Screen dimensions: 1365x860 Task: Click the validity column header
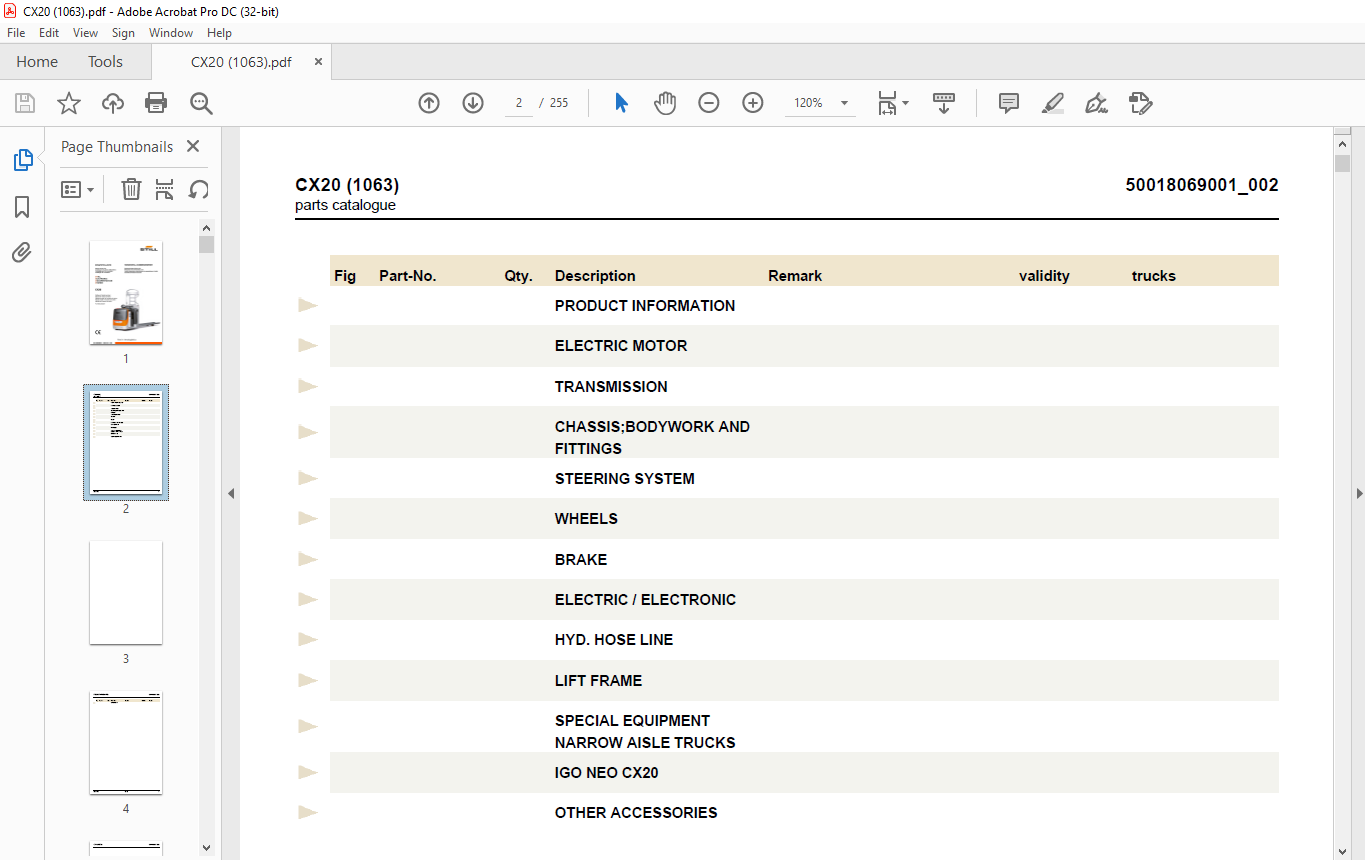tap(1044, 276)
